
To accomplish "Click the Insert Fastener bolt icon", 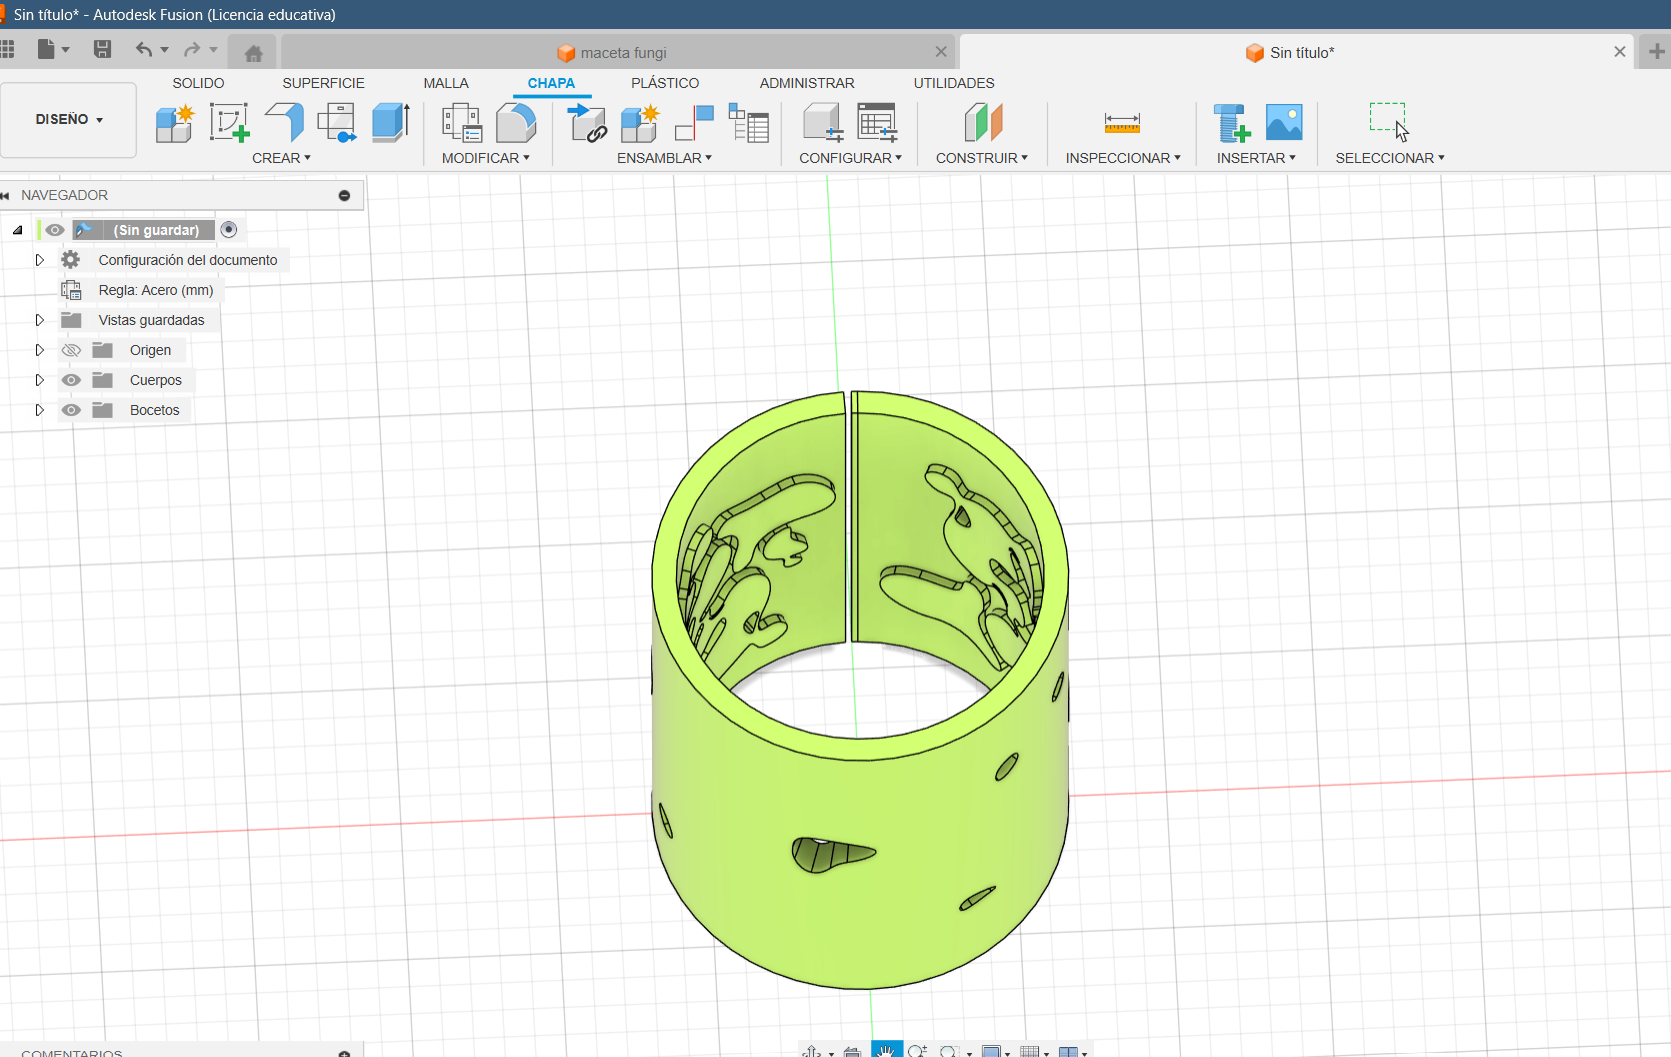I will (1232, 123).
